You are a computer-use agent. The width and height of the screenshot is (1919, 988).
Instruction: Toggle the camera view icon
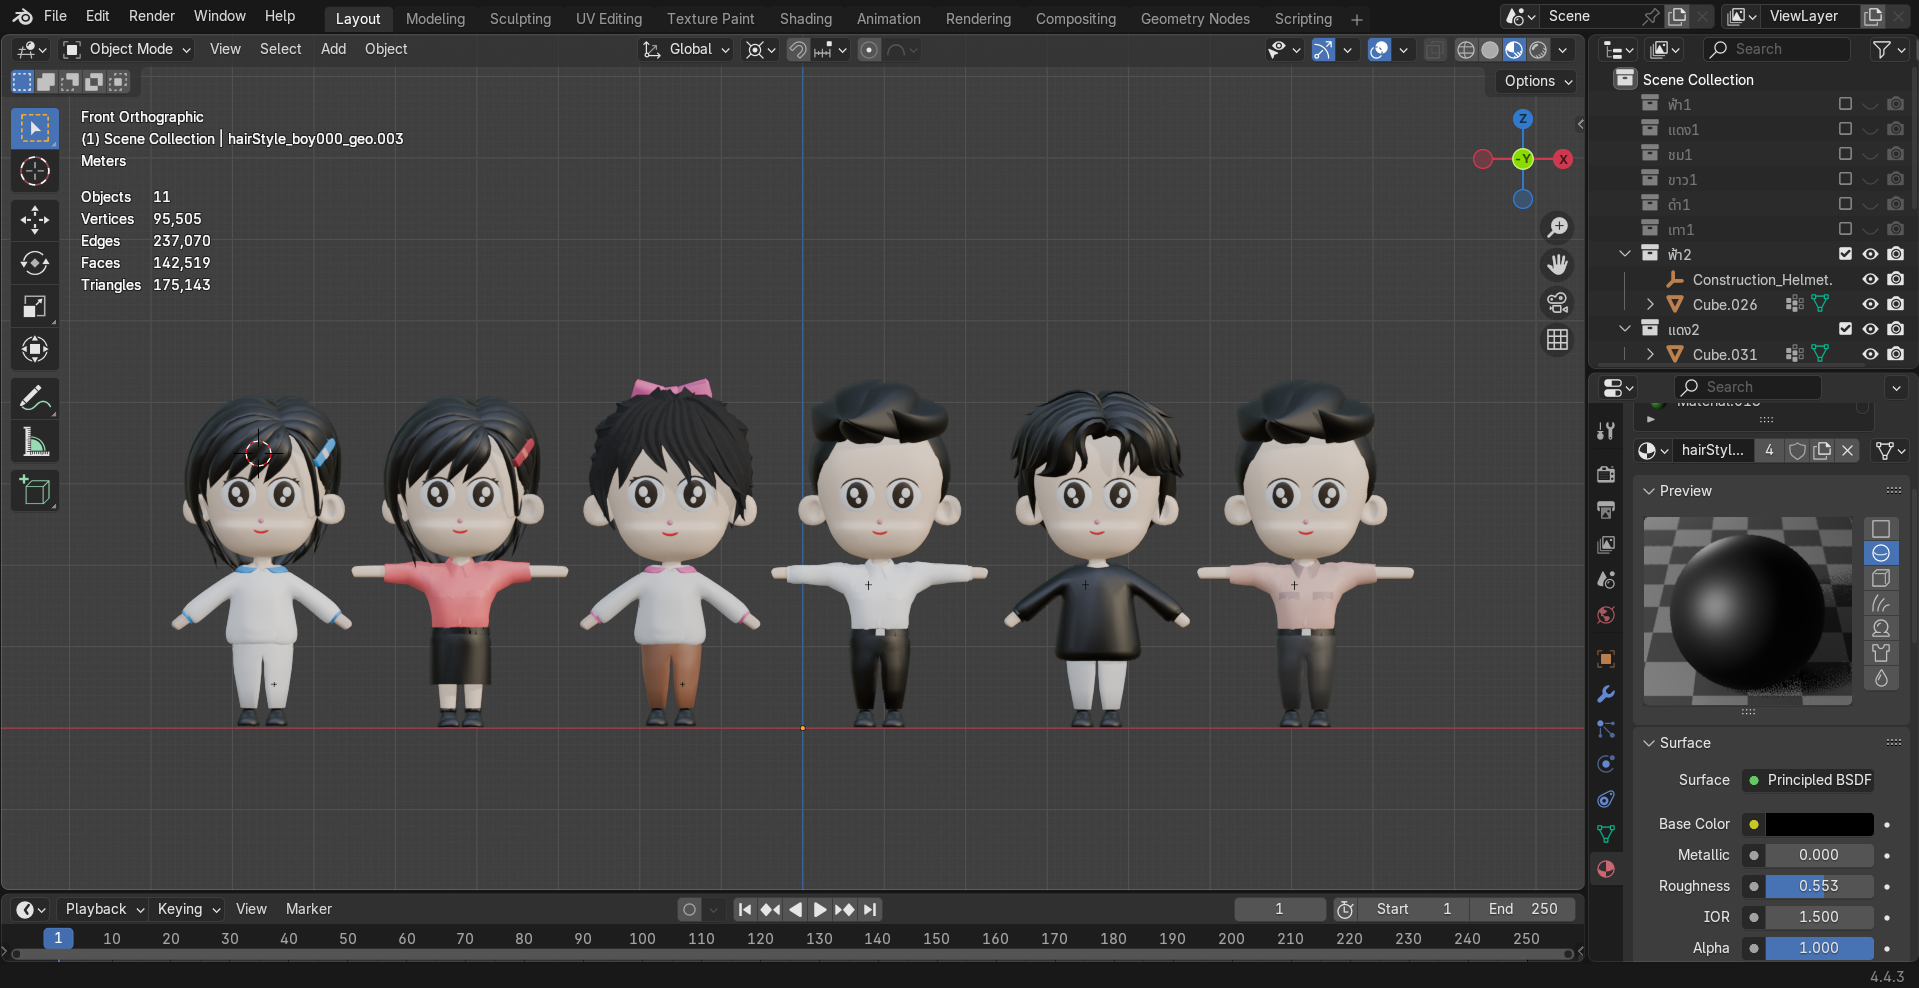point(1557,302)
